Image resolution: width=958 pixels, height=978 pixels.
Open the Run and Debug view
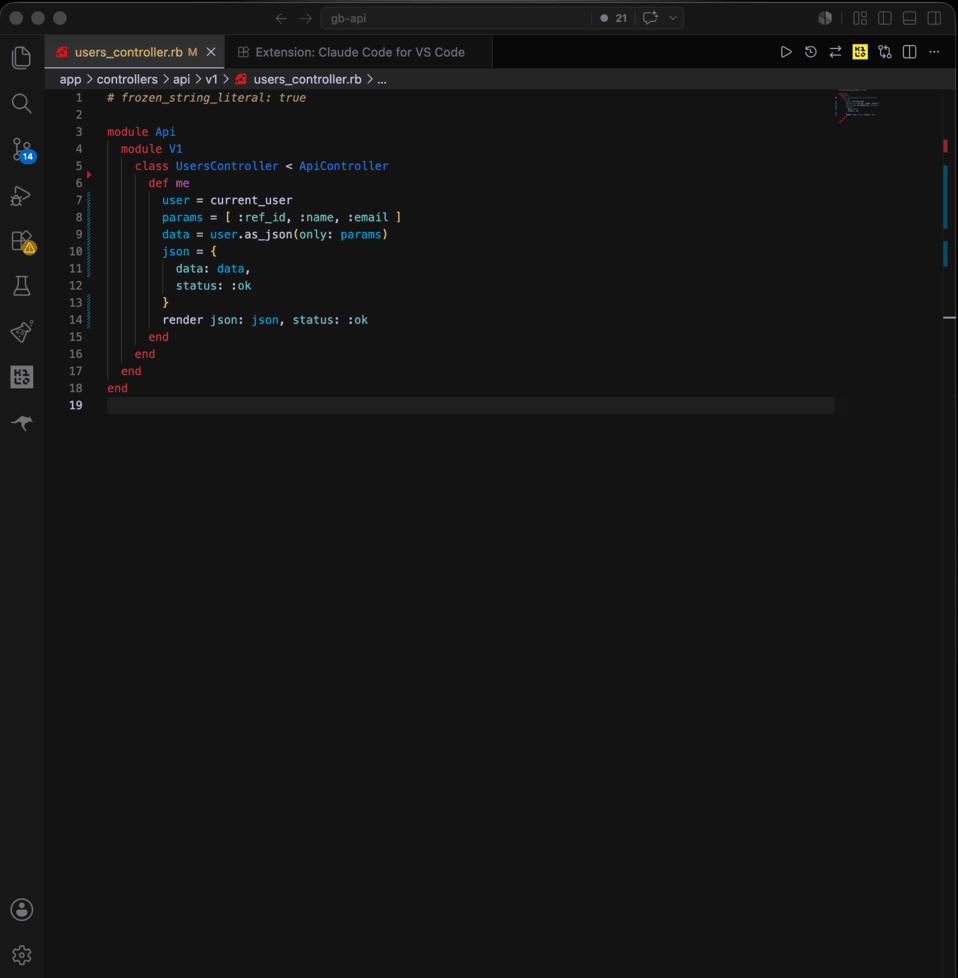pos(21,196)
